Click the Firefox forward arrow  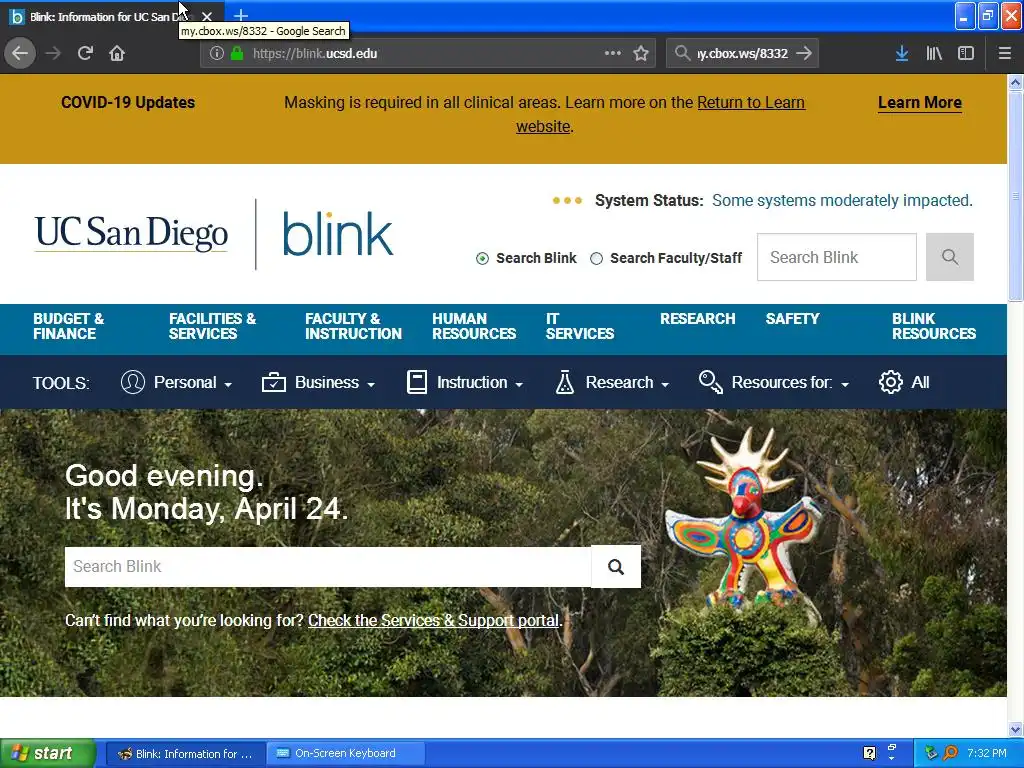pyautogui.click(x=53, y=54)
